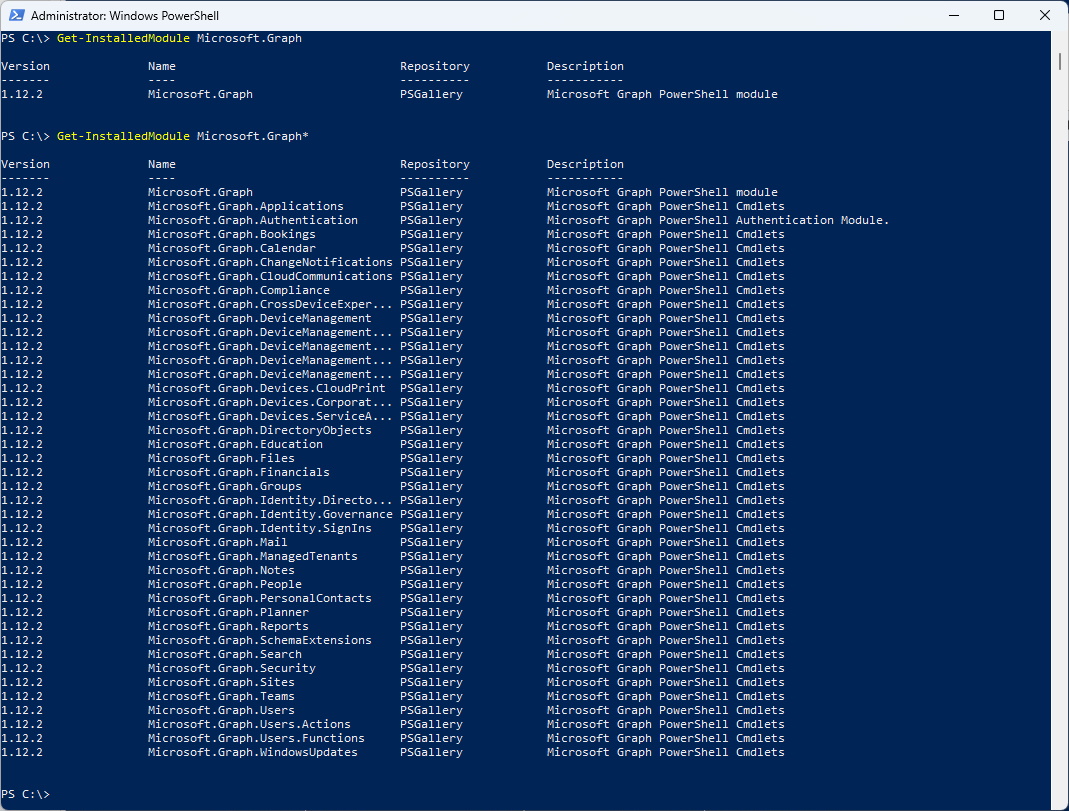Click 'Microsoft.Graph.Devices.Corporat...' entry
The image size is (1069, 811).
[x=270, y=402]
